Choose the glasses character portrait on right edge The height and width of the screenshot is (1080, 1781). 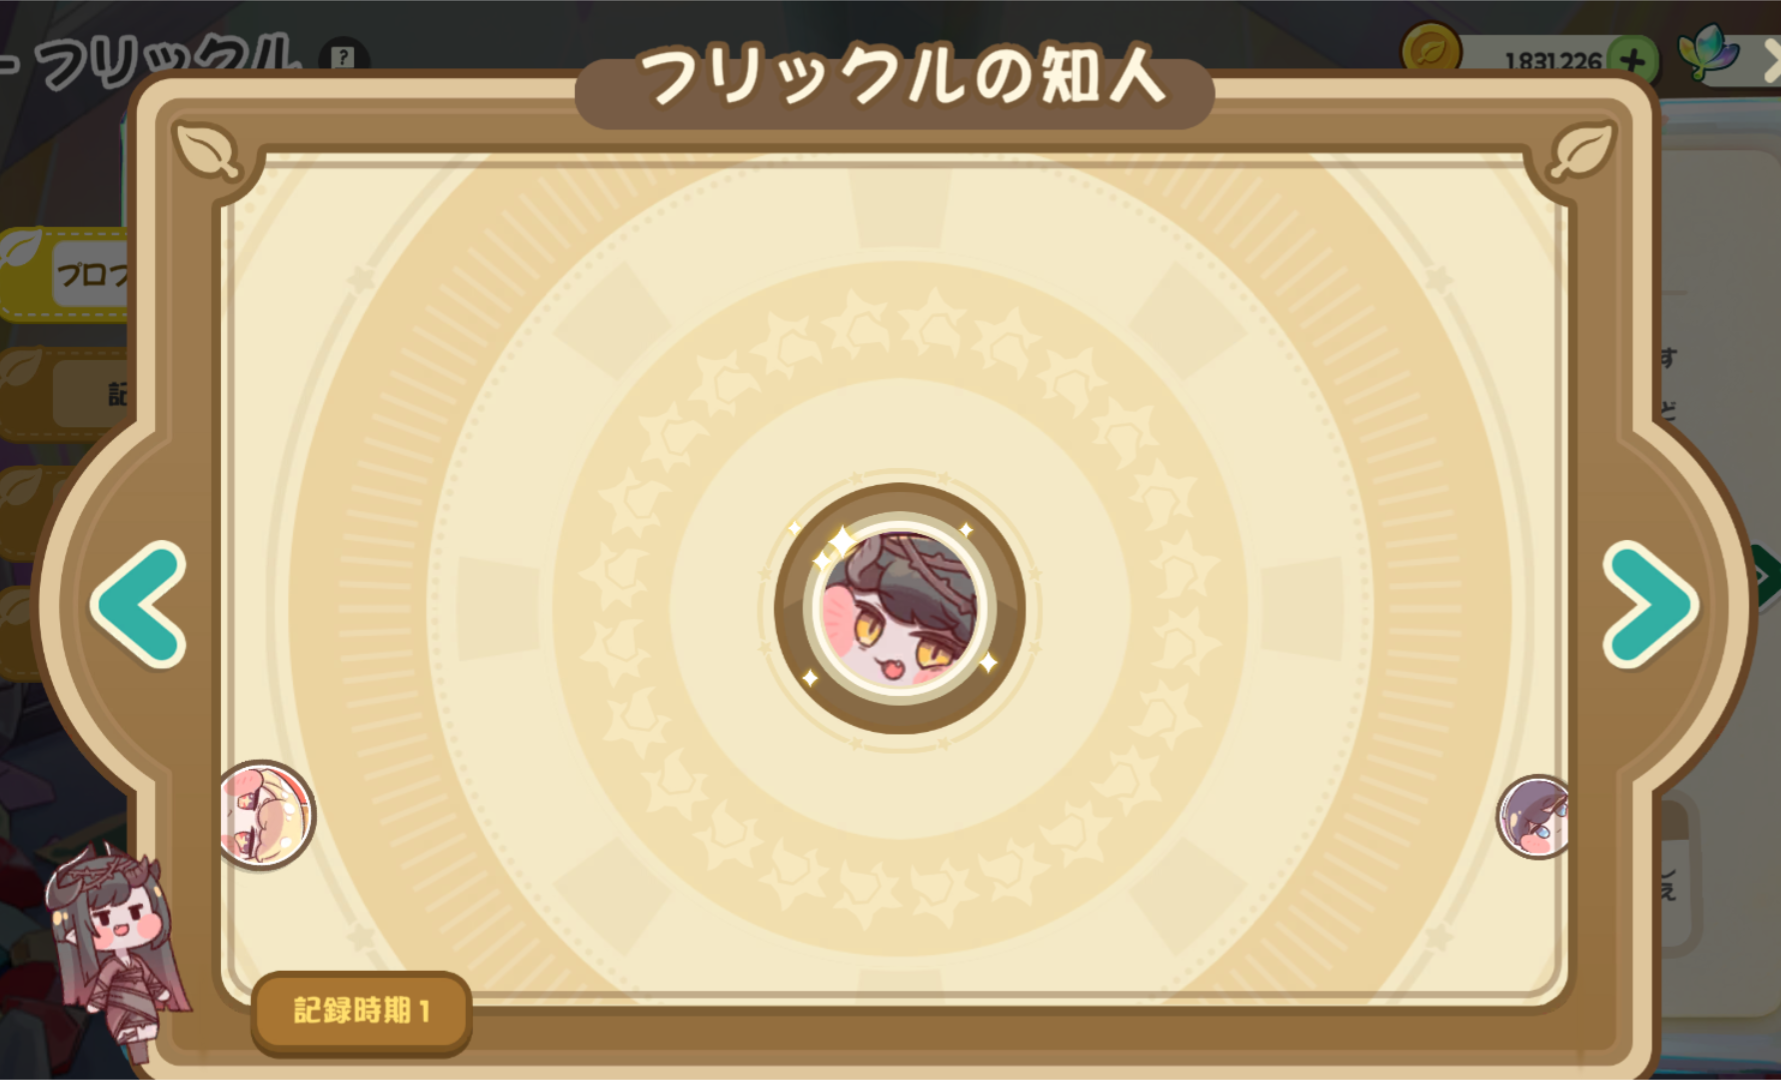pos(1532,816)
